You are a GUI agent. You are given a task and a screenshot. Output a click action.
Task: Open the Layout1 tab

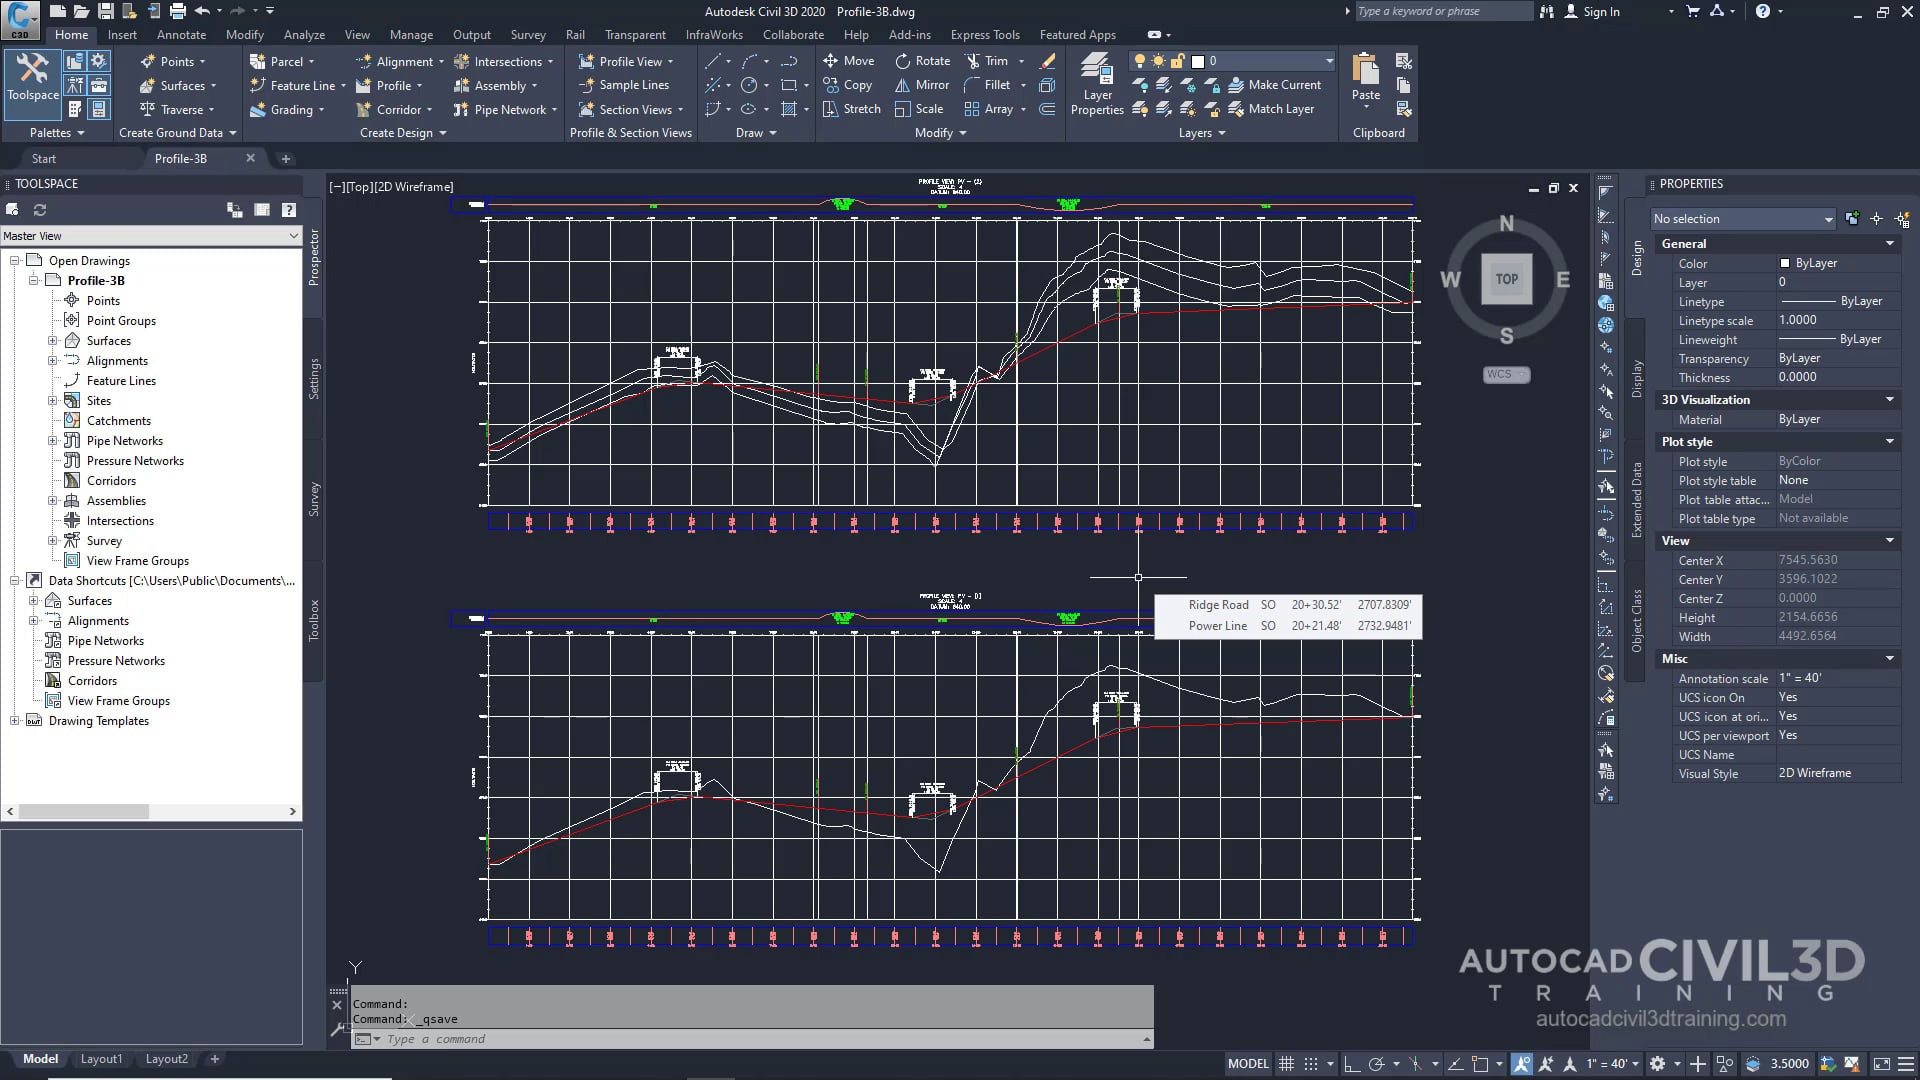point(101,1058)
